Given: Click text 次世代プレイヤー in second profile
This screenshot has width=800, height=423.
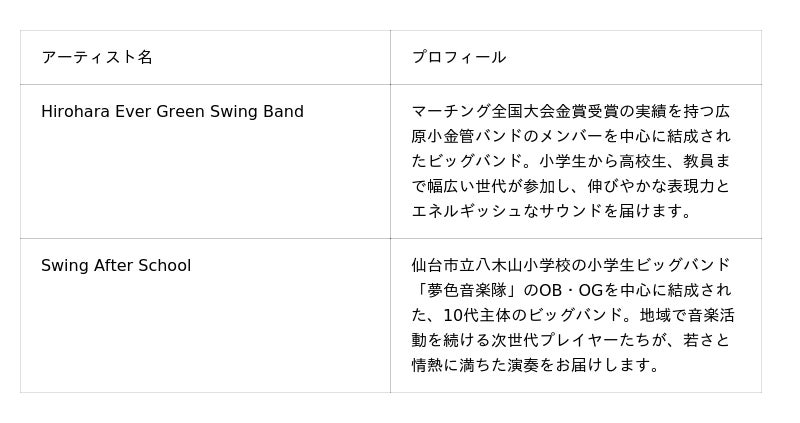Looking at the screenshot, I should pyautogui.click(x=555, y=340).
